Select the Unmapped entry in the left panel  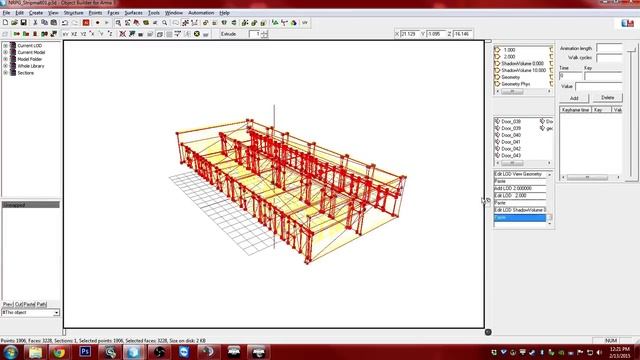tap(31, 205)
